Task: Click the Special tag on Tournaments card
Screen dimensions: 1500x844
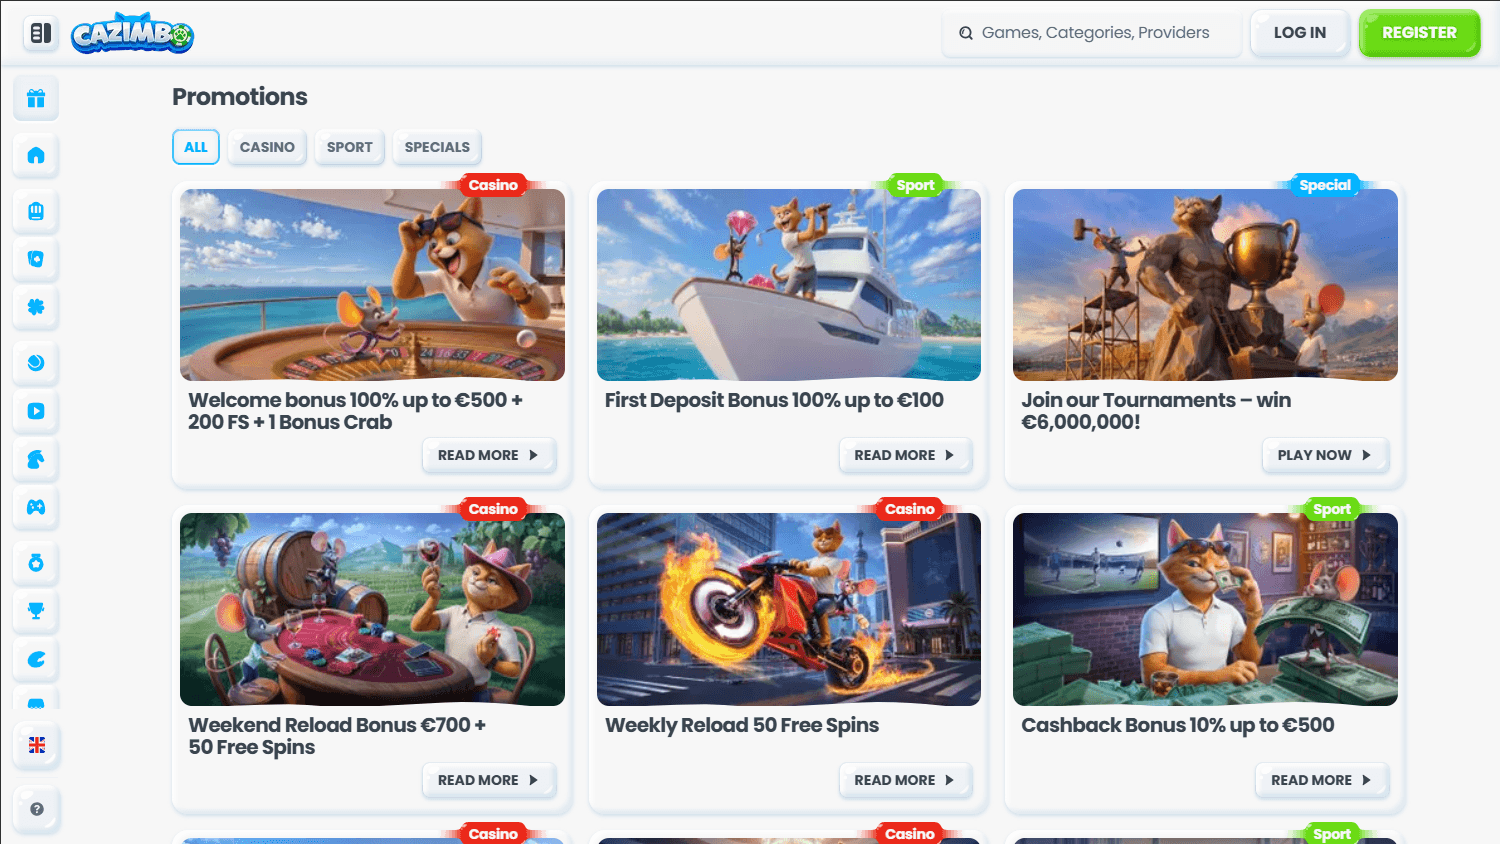Action: [x=1325, y=185]
